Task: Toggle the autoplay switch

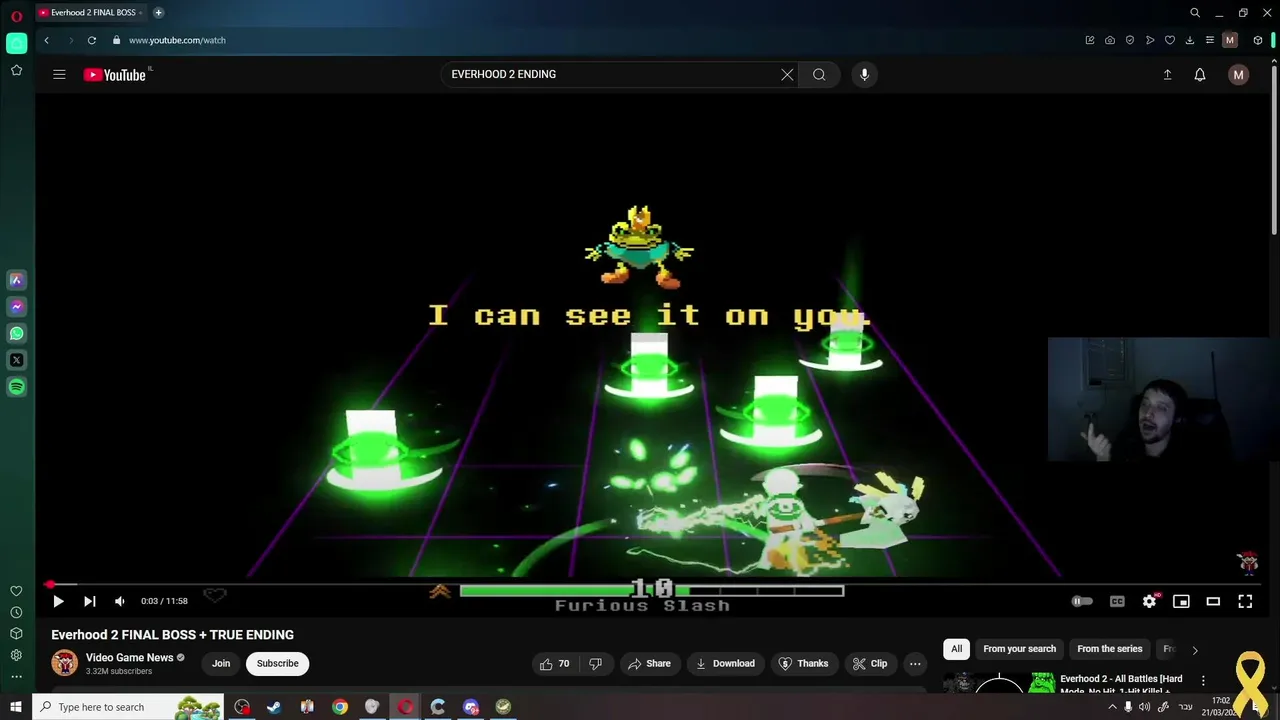Action: point(1082,601)
